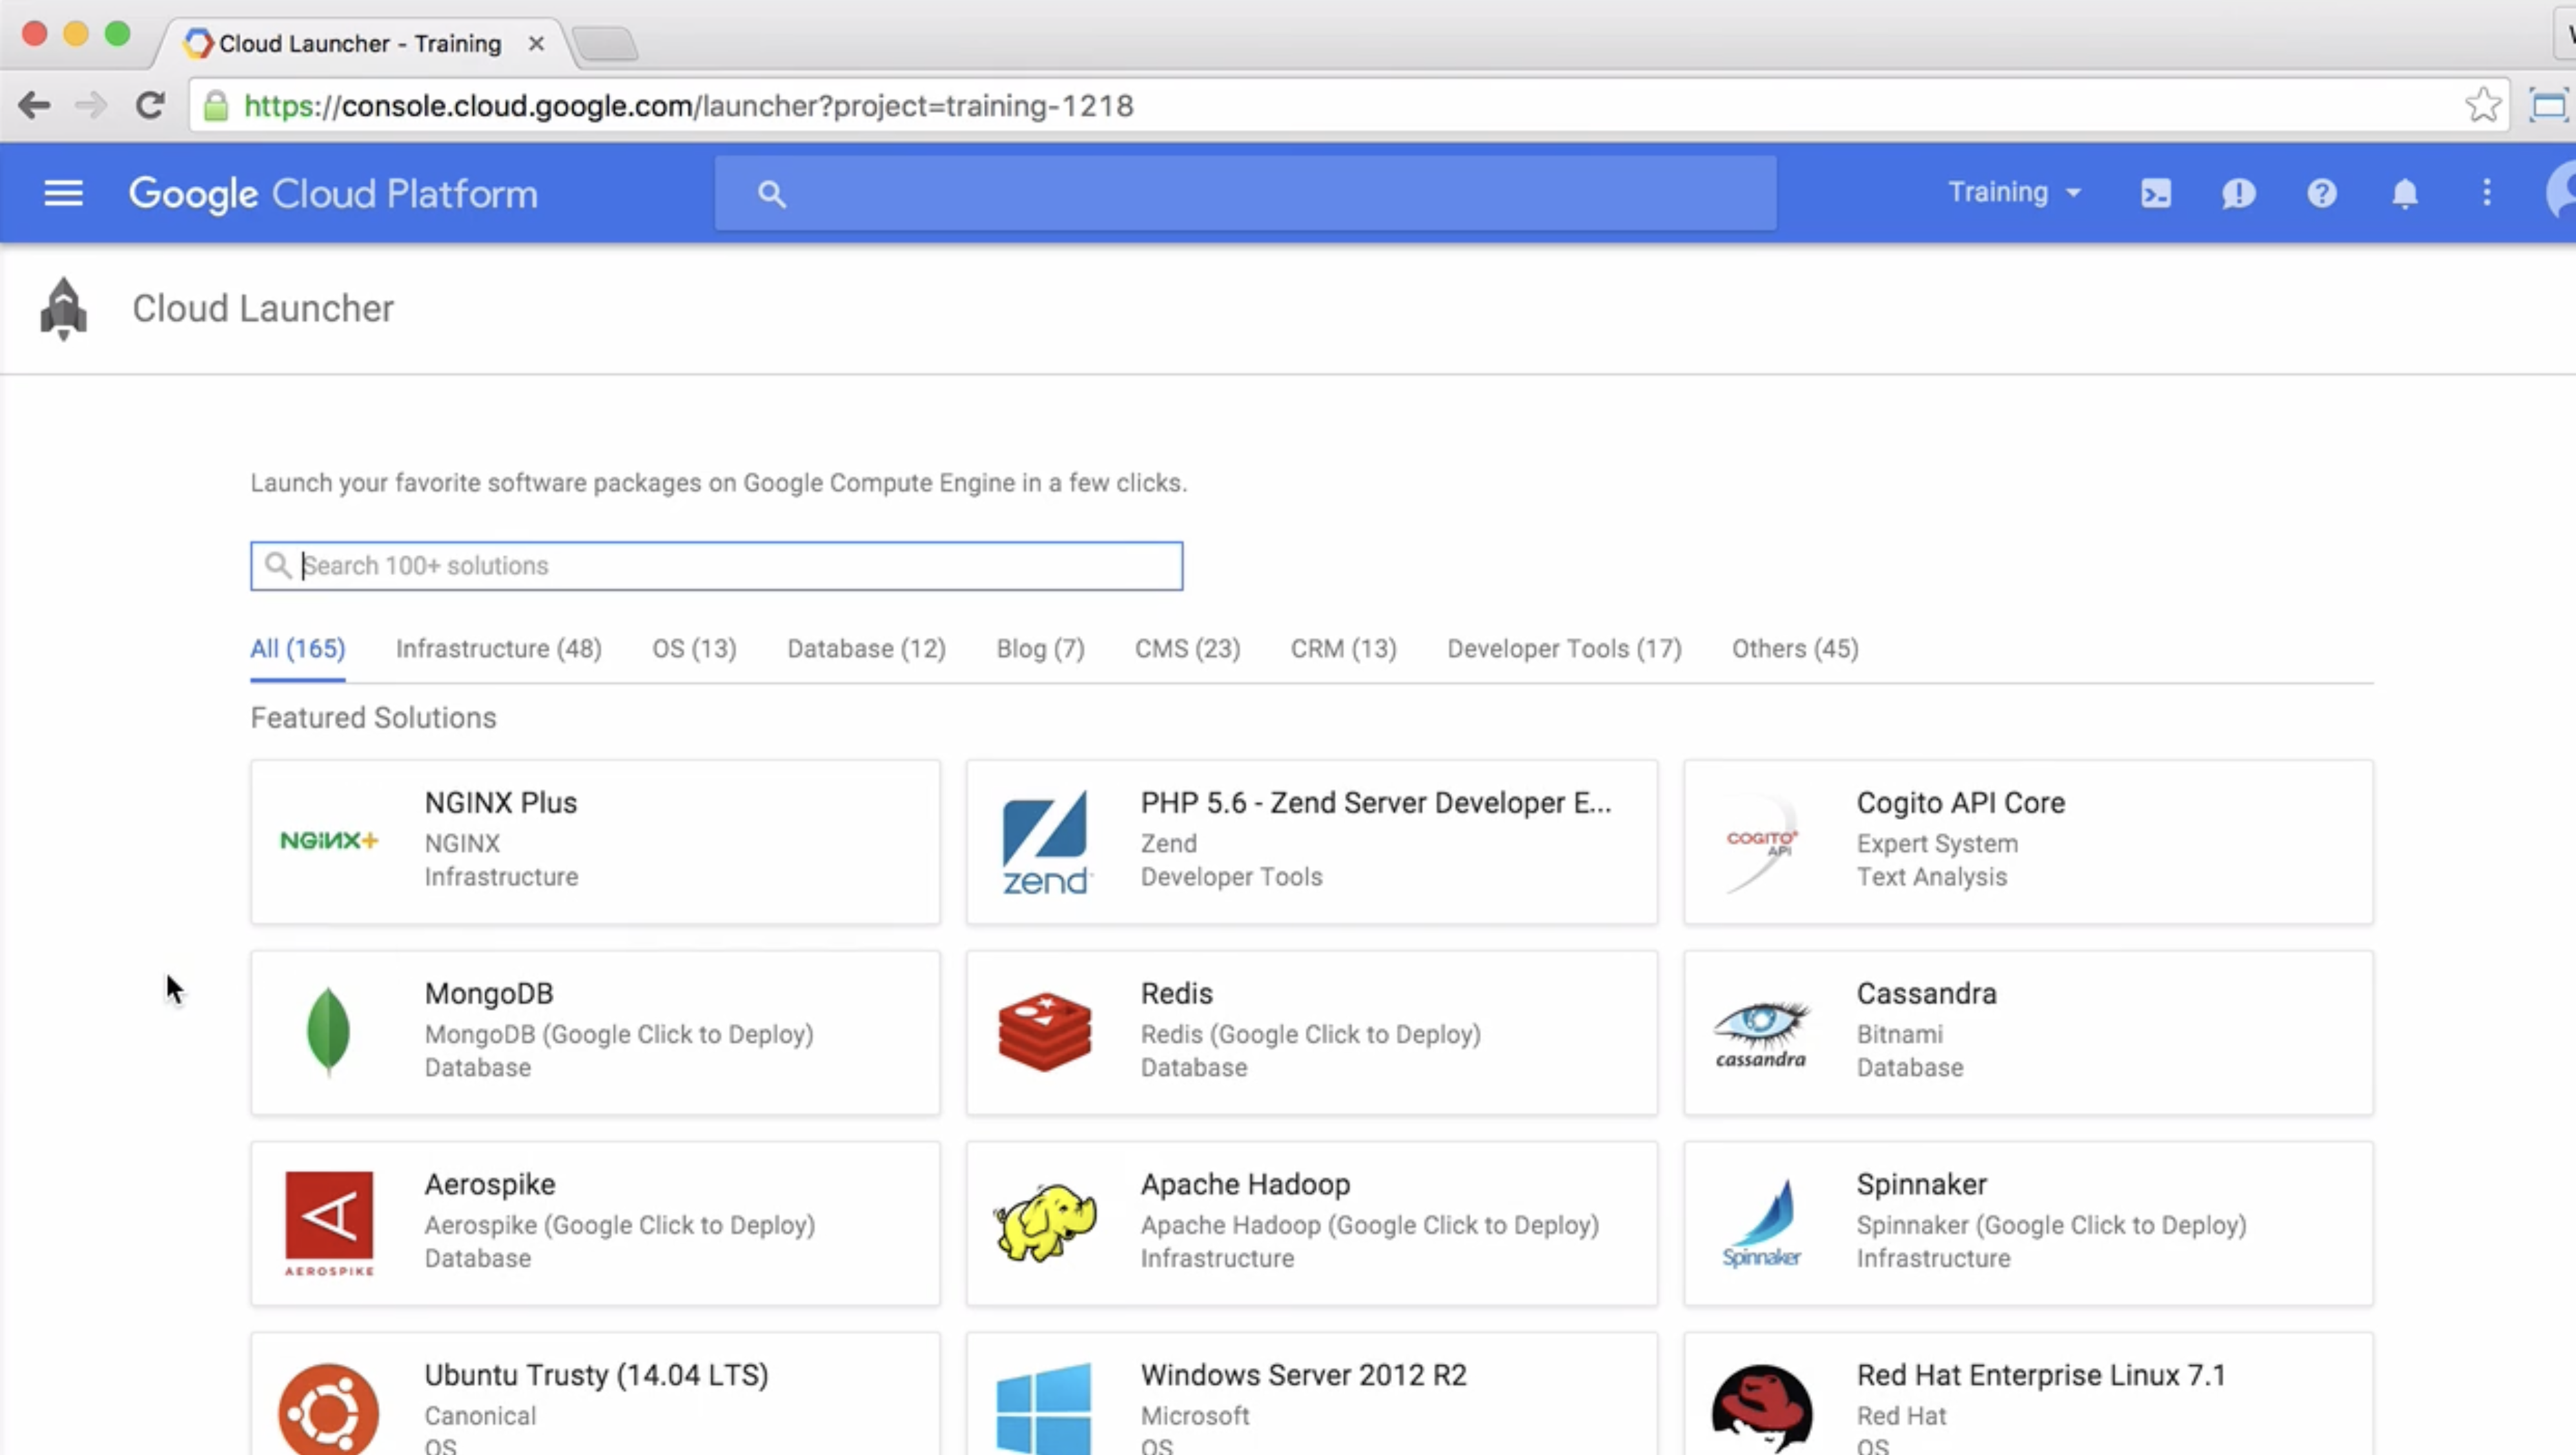Open a new browser tab
2576x1455 pixels.
[x=606, y=44]
